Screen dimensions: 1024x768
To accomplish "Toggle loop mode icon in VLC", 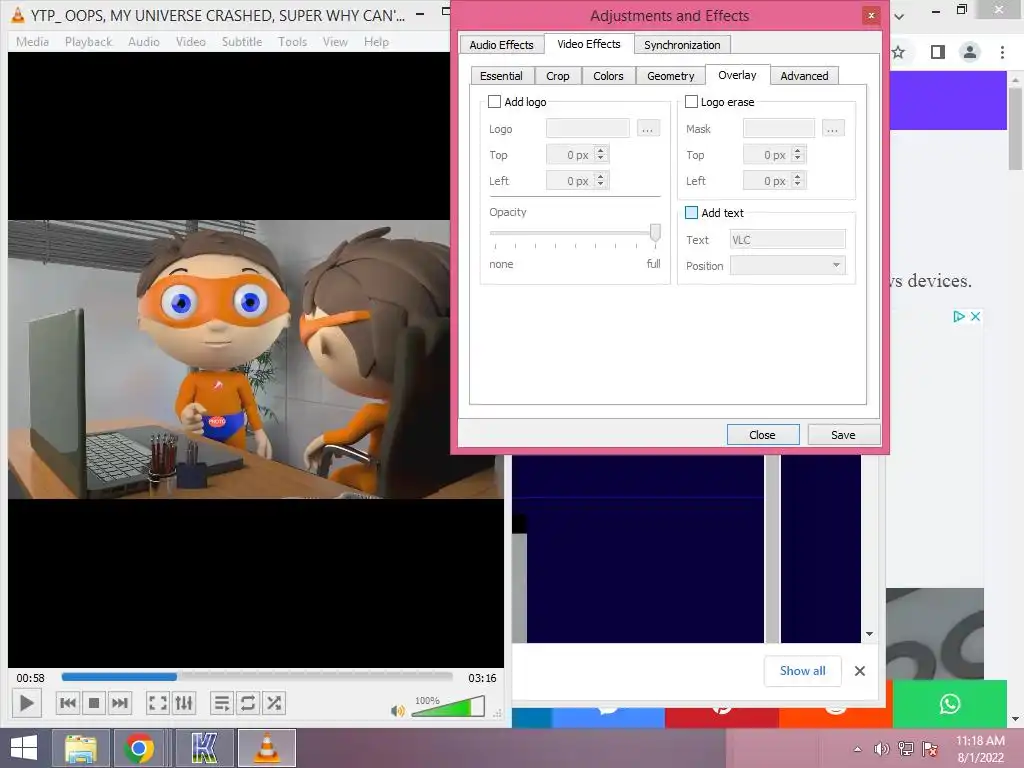I will pos(248,703).
